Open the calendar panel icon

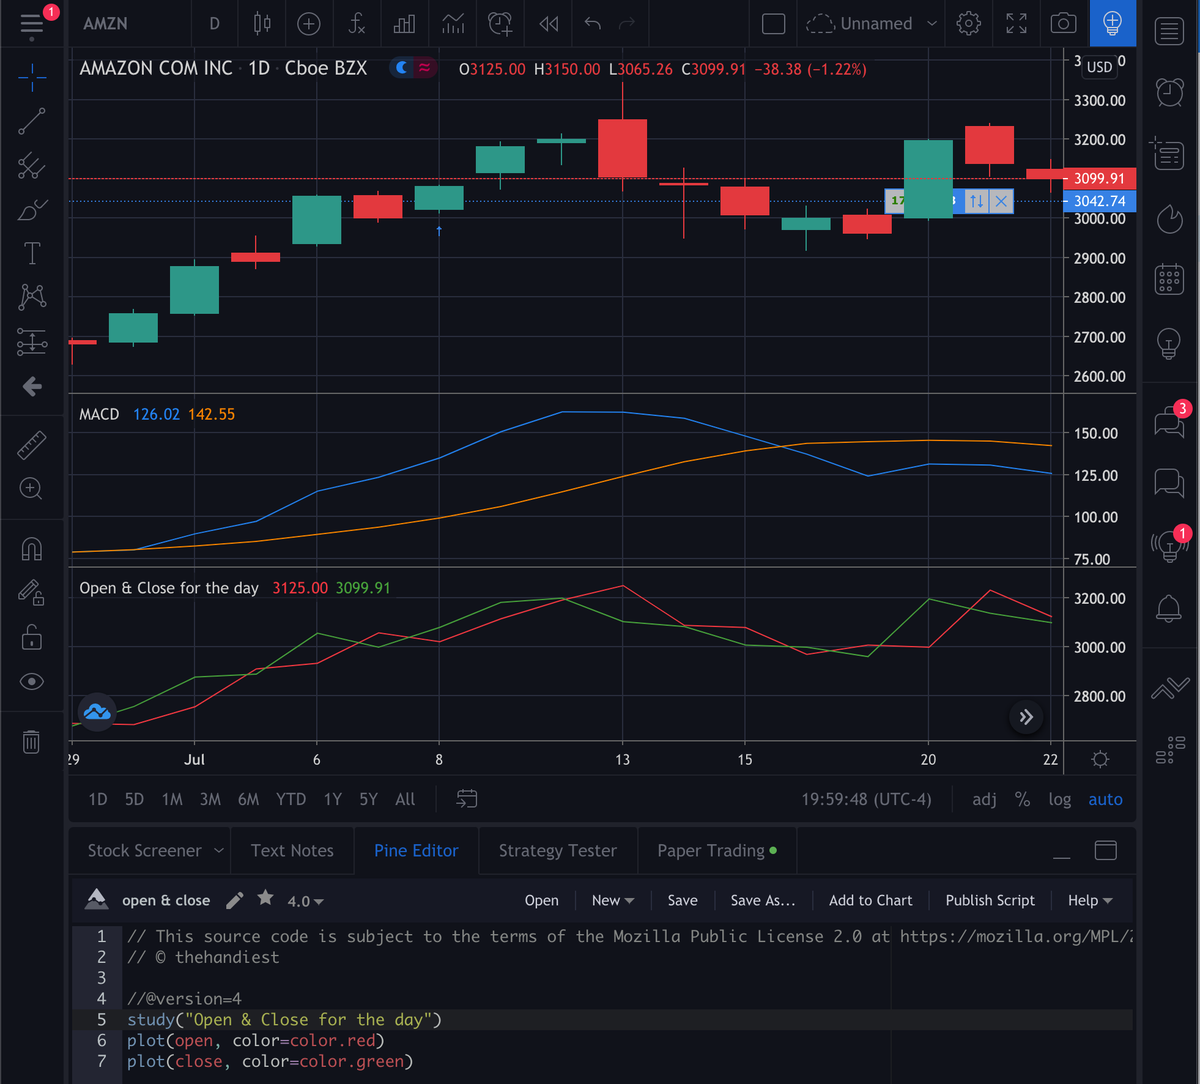tap(1169, 279)
